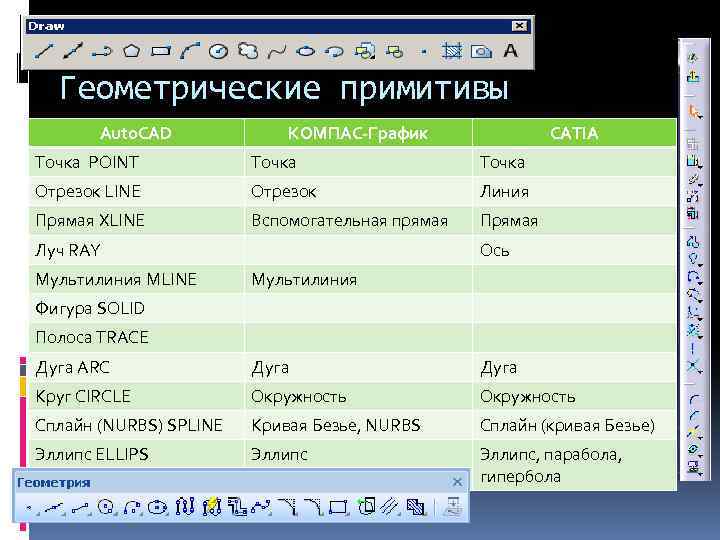Click the Exit Workbench icon in CATIA toolbar
Viewport: 720px width, 540px height.
tap(693, 76)
